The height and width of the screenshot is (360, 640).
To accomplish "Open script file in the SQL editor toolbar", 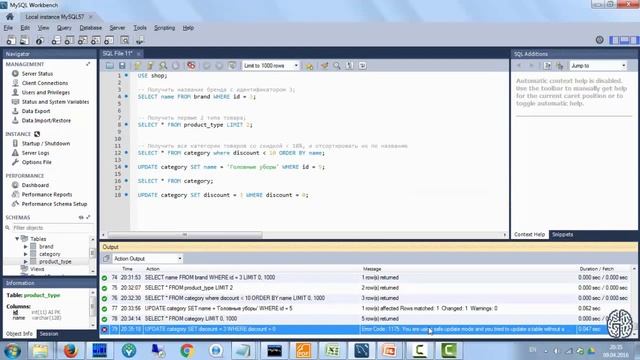I will click(109, 65).
